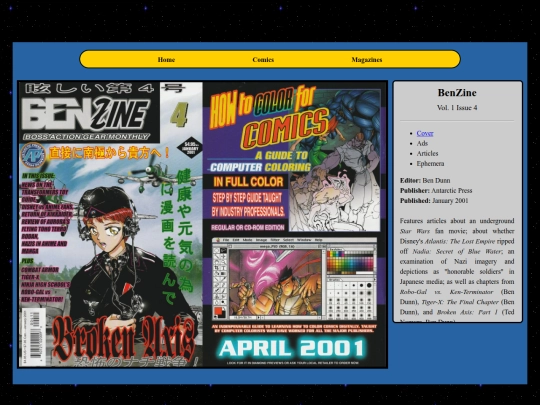Go to the Comics page
This screenshot has width=540, height=405.
click(263, 60)
